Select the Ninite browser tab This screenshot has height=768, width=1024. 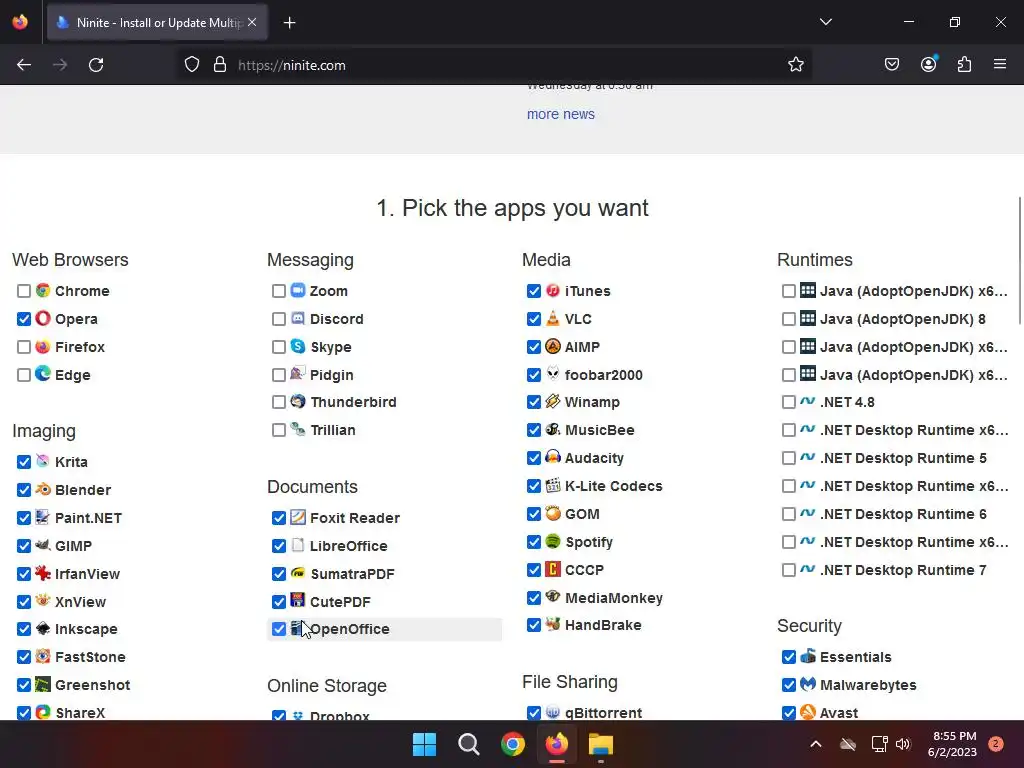[157, 22]
